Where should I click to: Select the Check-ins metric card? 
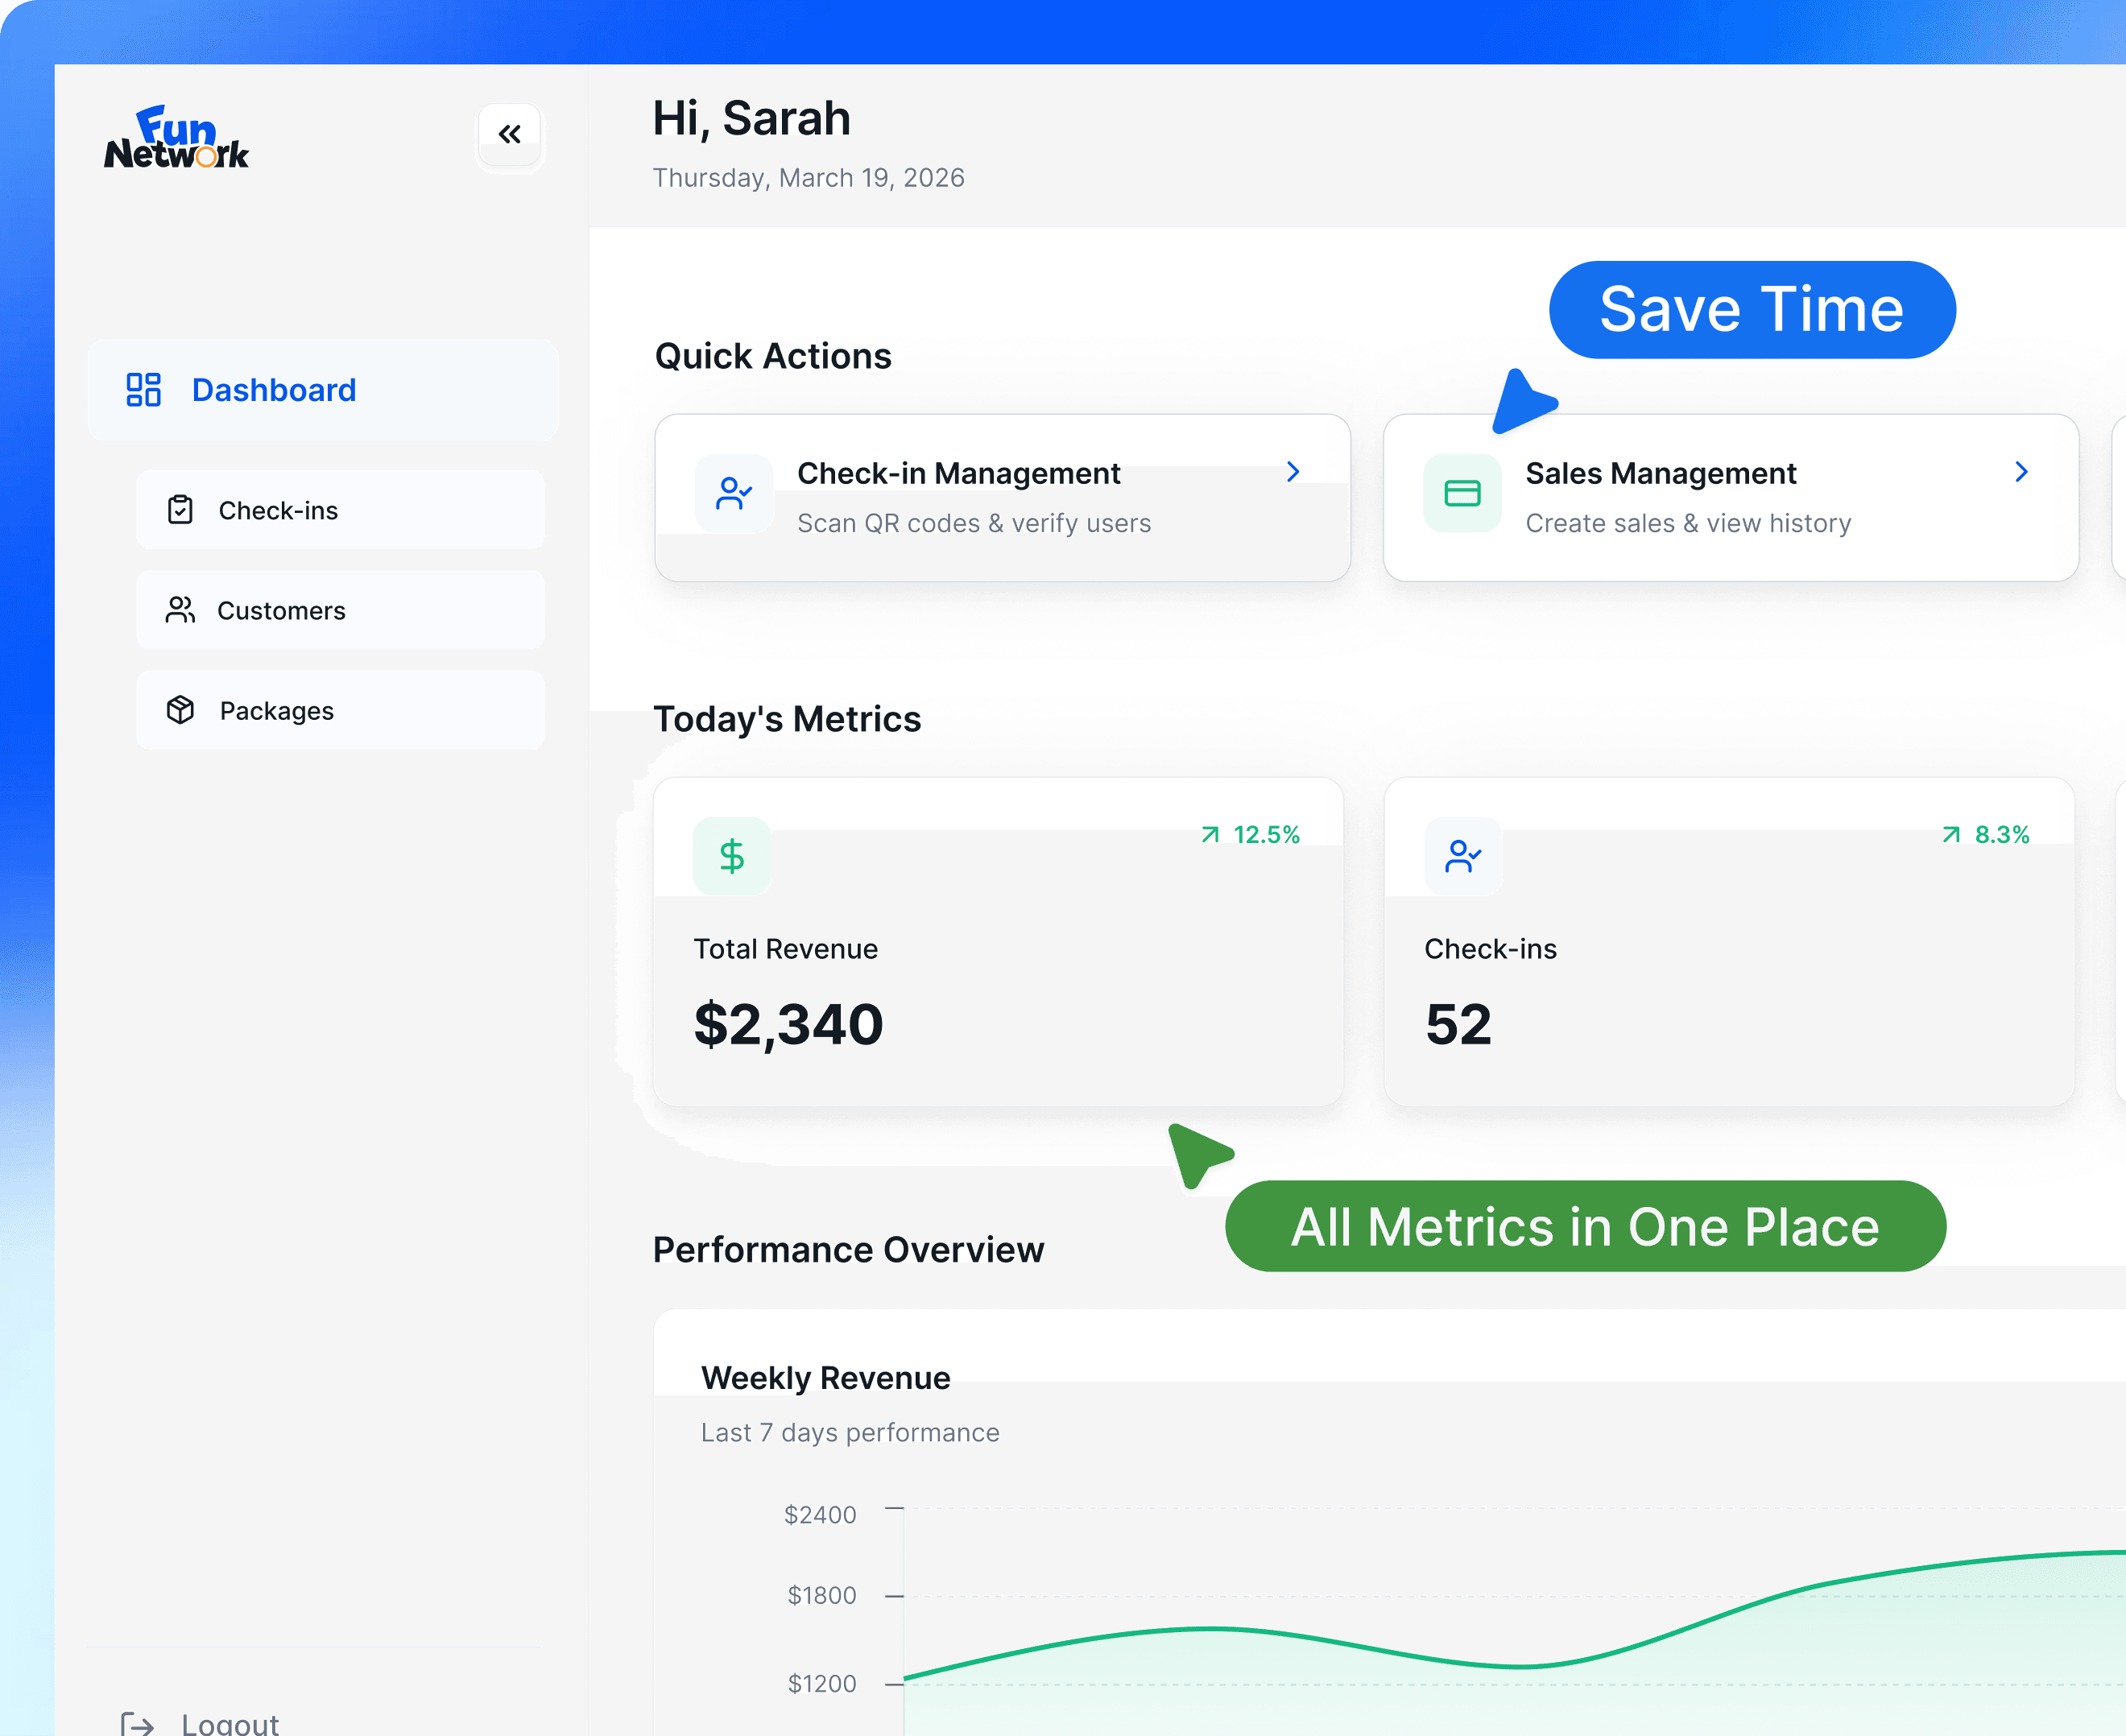point(1729,942)
